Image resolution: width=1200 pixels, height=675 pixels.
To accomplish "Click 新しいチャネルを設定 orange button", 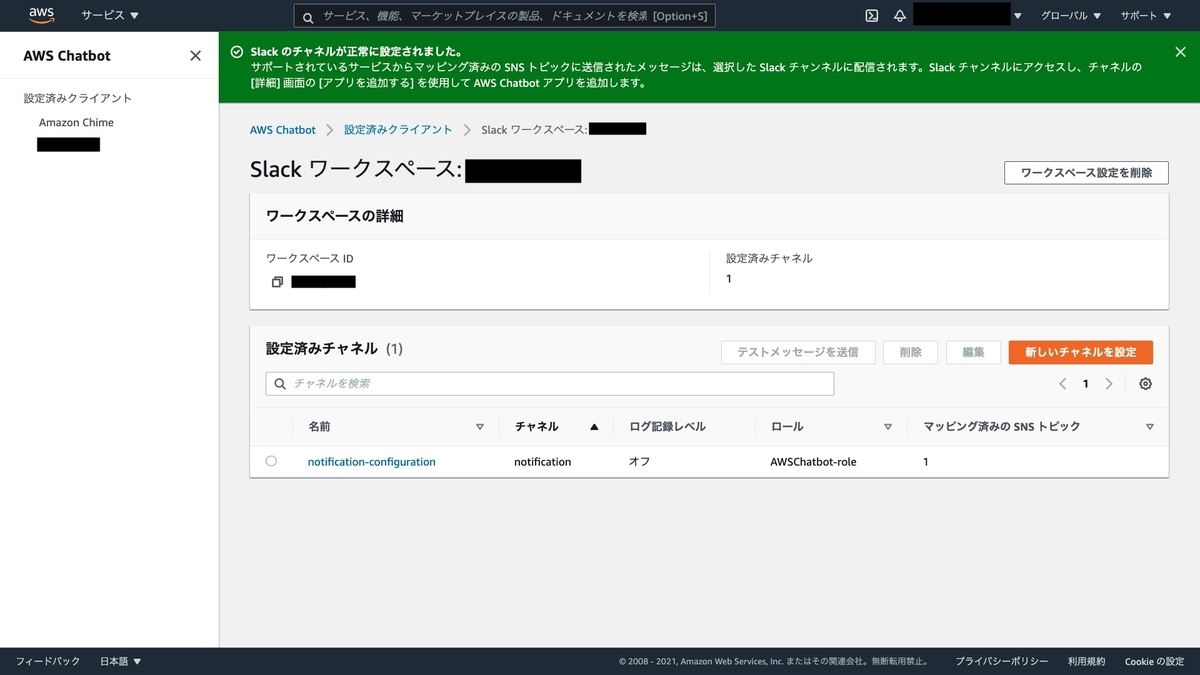I will coord(1081,352).
